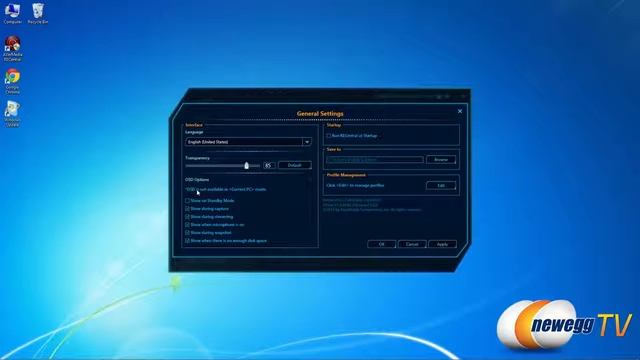Reset transparency with the Default button
Image resolution: width=640 pixels, height=360 pixels.
(295, 165)
